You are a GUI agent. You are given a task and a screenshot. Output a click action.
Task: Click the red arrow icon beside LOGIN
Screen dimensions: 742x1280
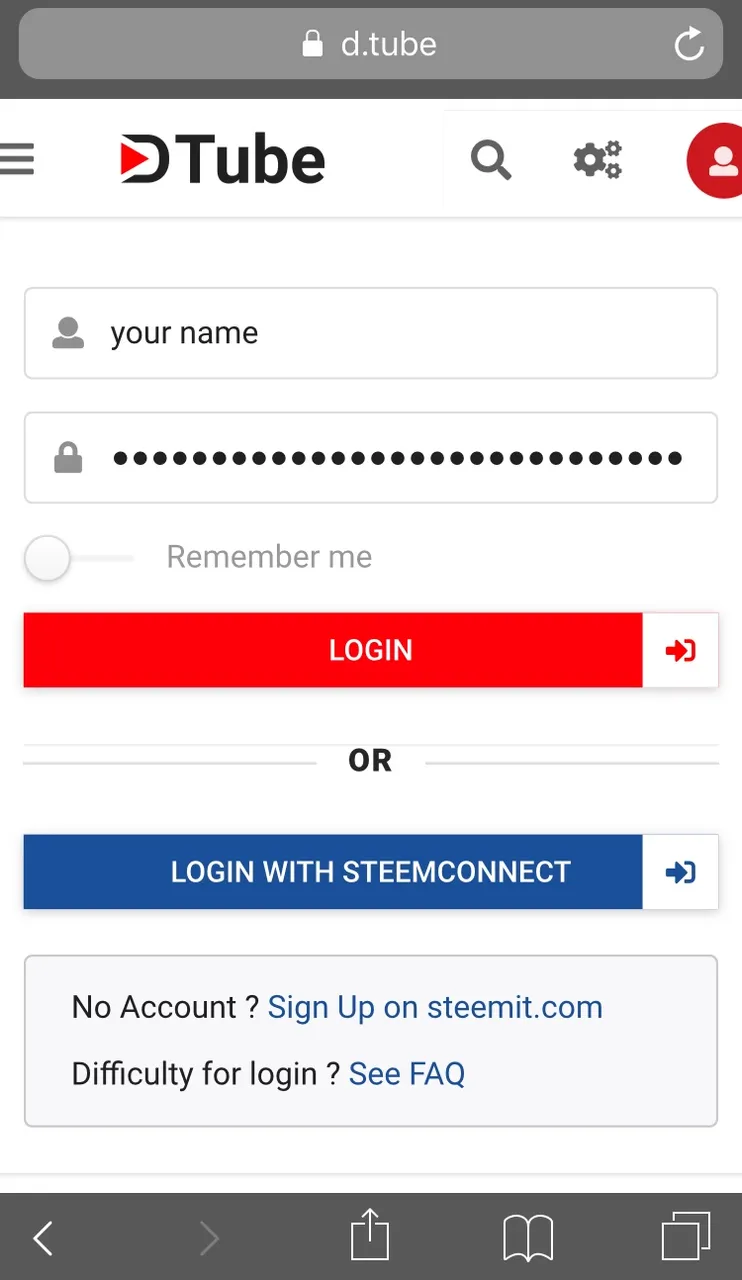coord(680,650)
